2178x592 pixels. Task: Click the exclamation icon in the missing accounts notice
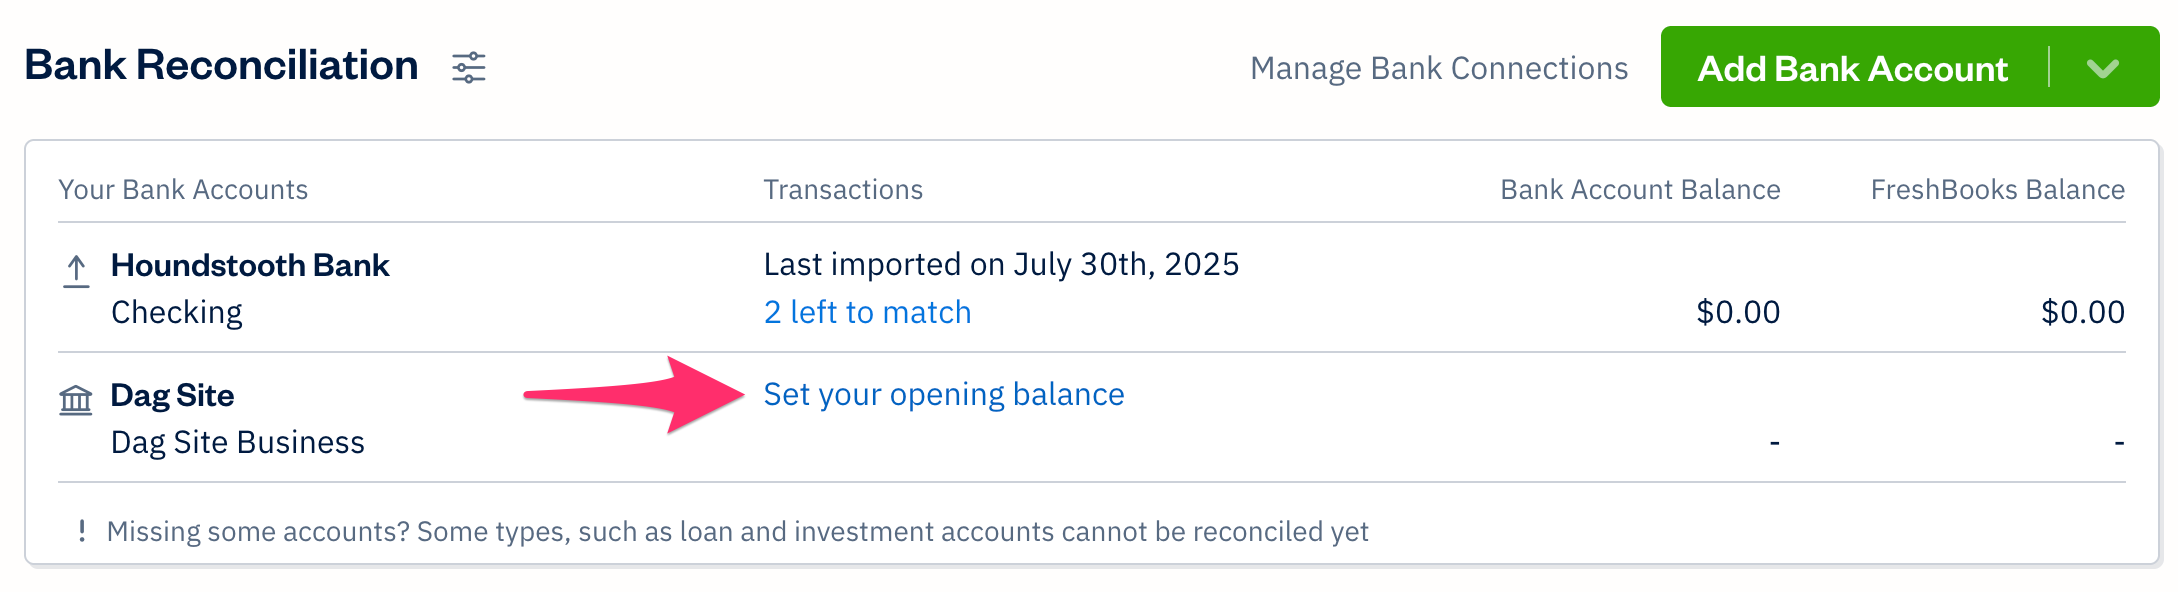(83, 530)
